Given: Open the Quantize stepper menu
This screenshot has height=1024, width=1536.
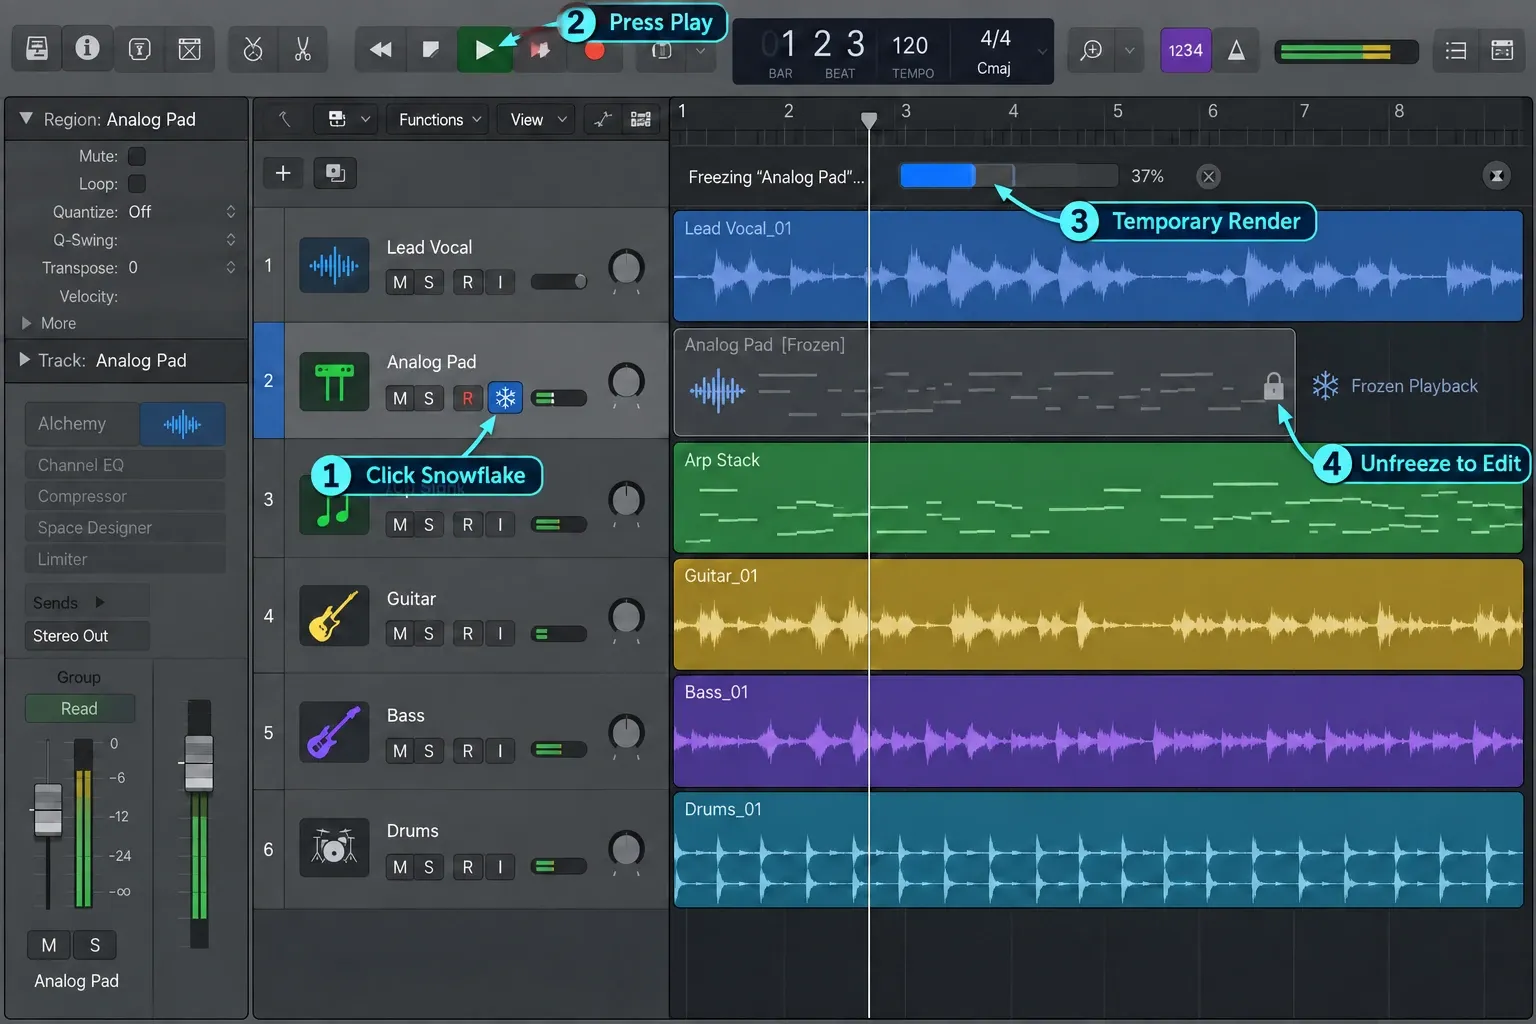Looking at the screenshot, I should [231, 212].
